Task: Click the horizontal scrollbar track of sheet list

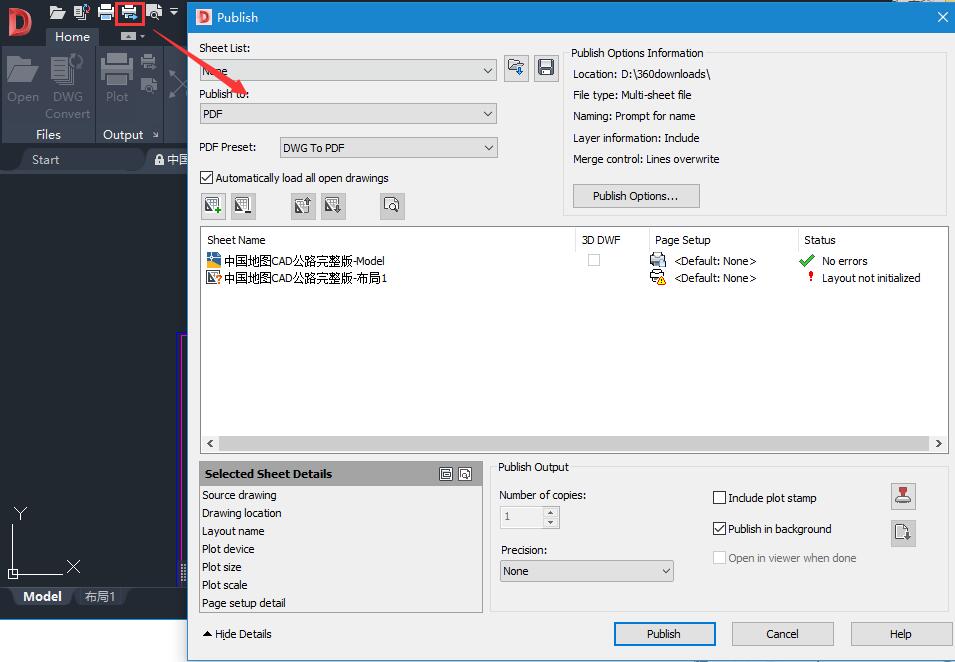Action: (574, 443)
